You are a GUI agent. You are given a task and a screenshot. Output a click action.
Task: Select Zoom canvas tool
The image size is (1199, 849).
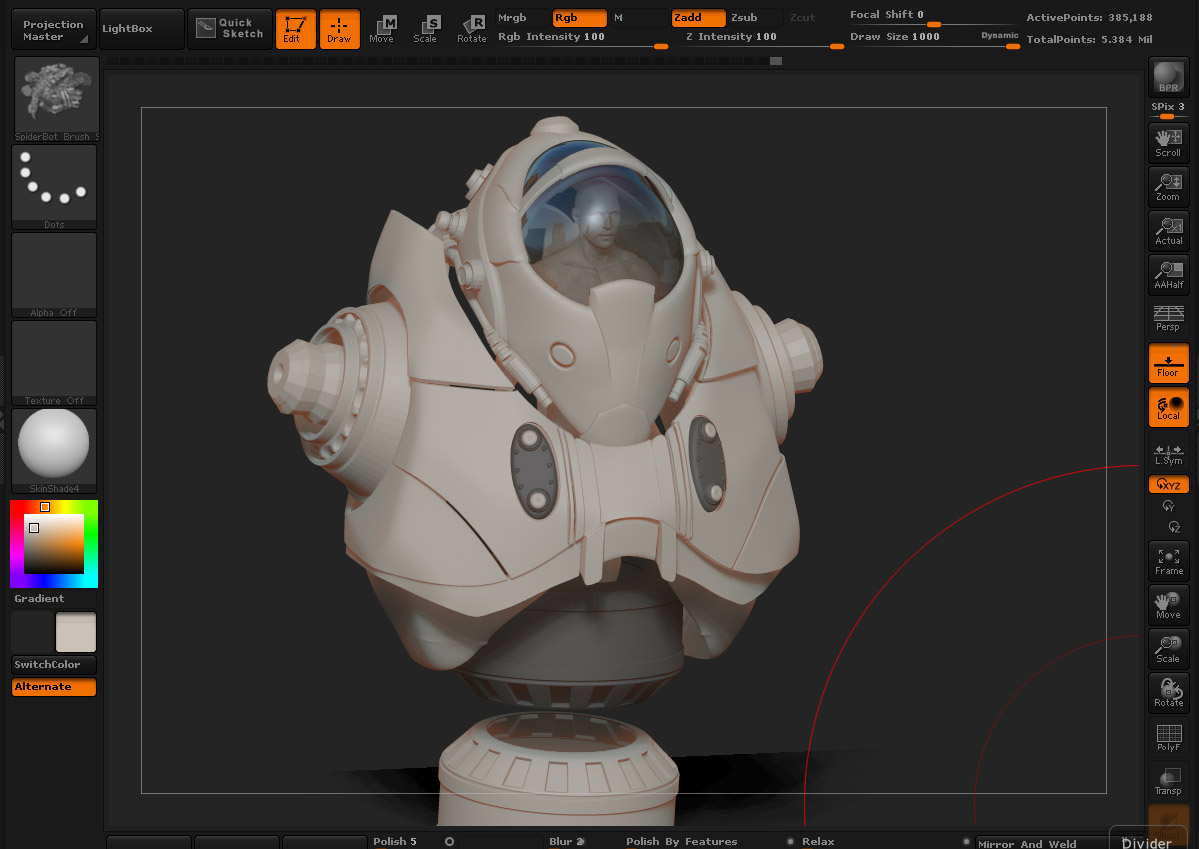[1168, 187]
